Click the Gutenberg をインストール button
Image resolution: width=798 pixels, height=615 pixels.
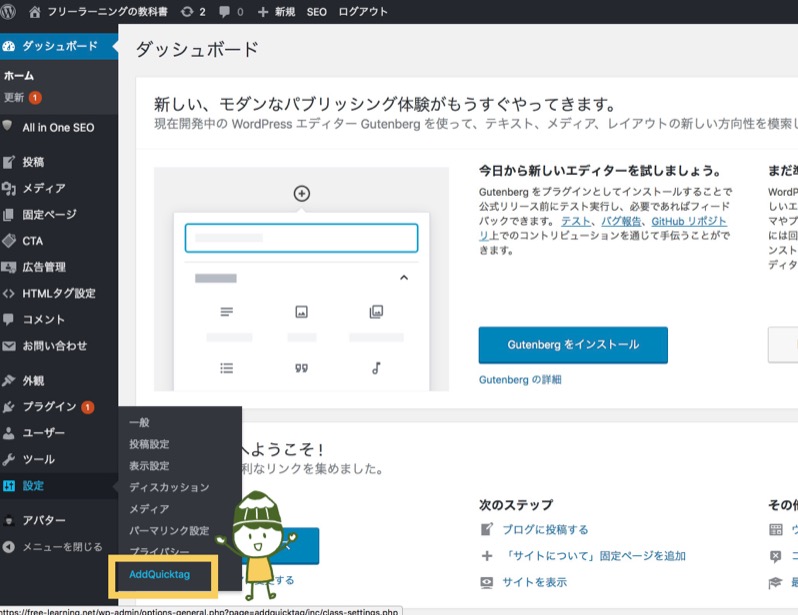573,345
